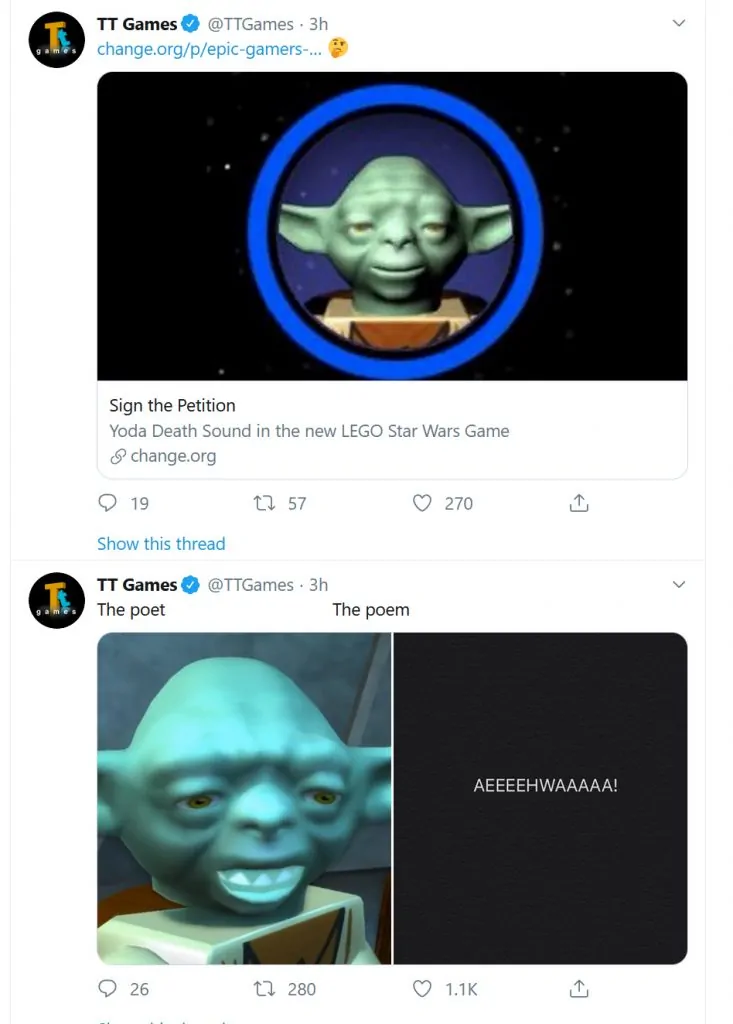Reply to 'The poet' tweet

click(108, 988)
